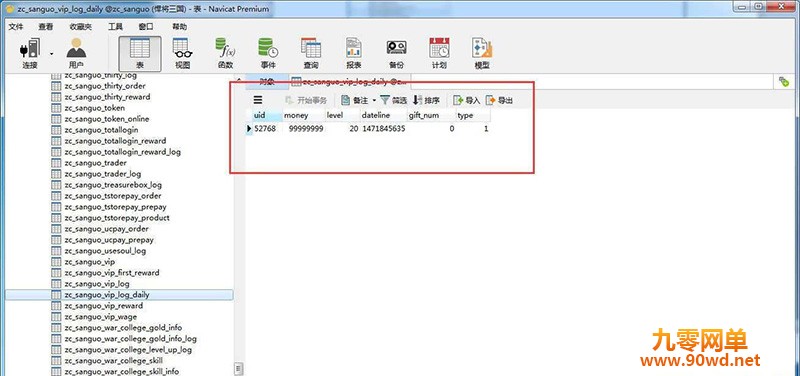The height and width of the screenshot is (376, 800).
Task: Open the hamburger menu in table toolbar
Action: (258, 100)
